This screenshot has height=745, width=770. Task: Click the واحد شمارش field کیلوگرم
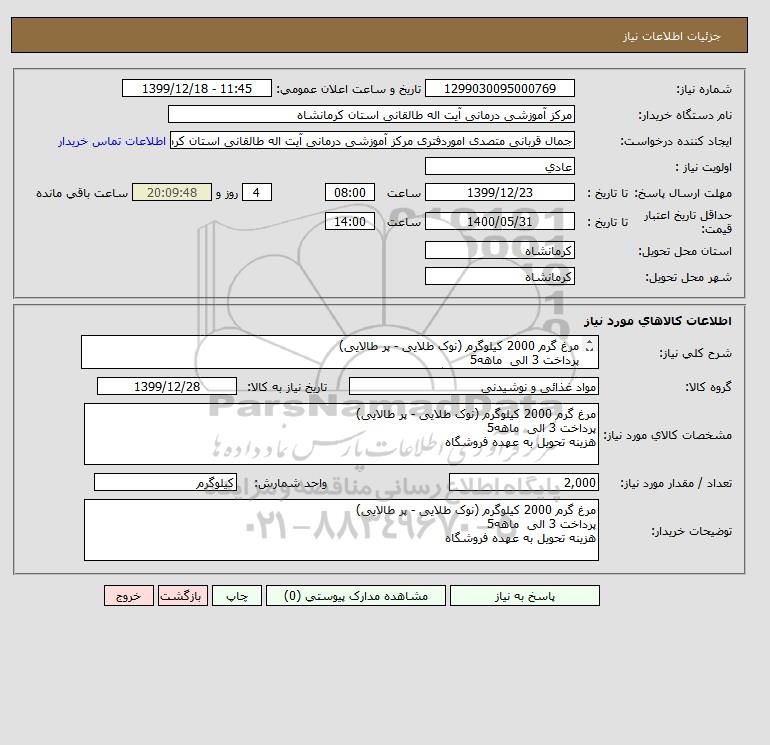tap(165, 482)
